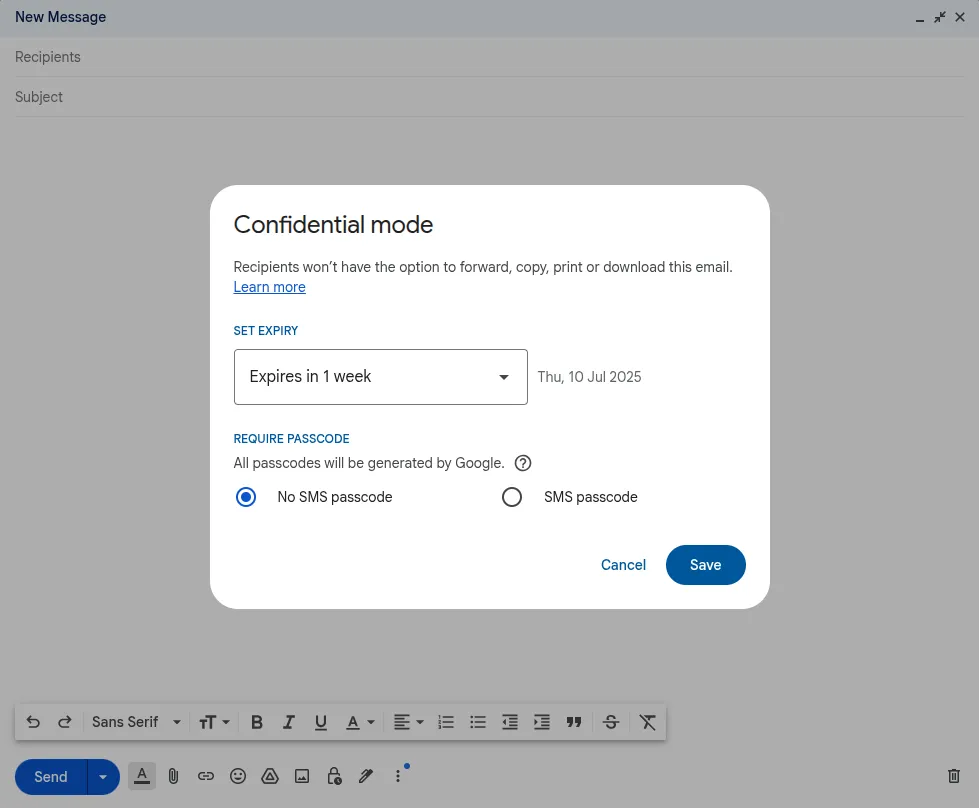Open the Expires in 1 week dropdown
The width and height of the screenshot is (979, 808).
click(381, 377)
